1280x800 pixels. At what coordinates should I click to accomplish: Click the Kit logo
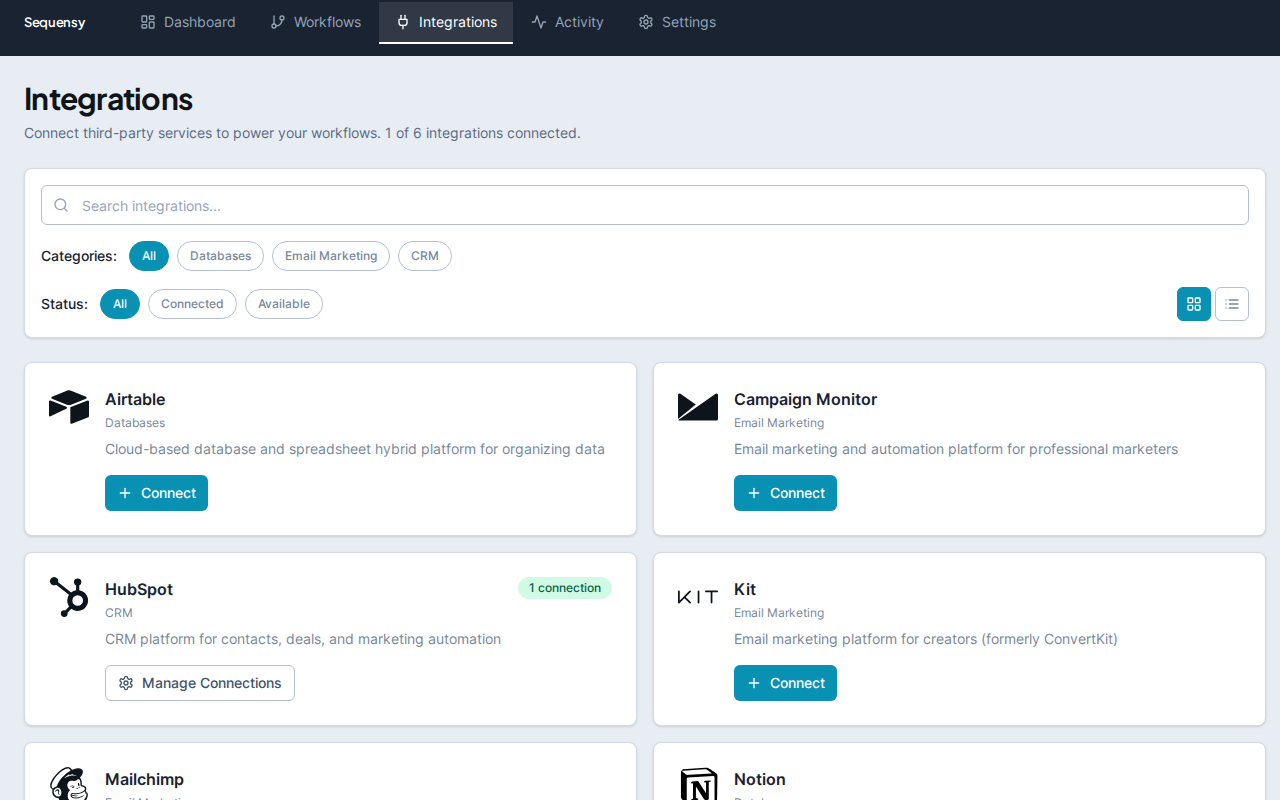[698, 597]
